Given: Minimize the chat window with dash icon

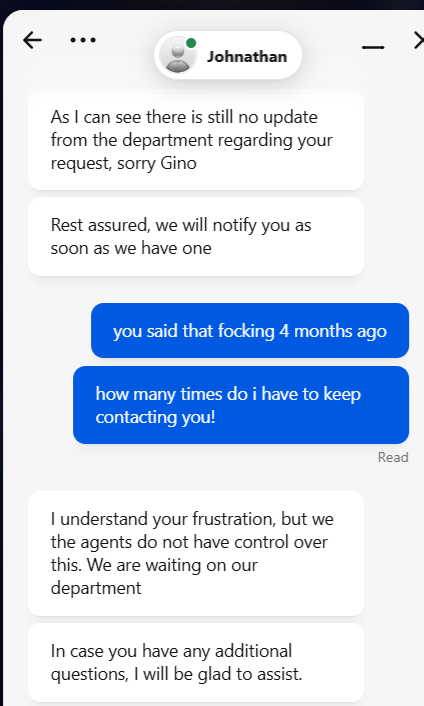Looking at the screenshot, I should 373,47.
